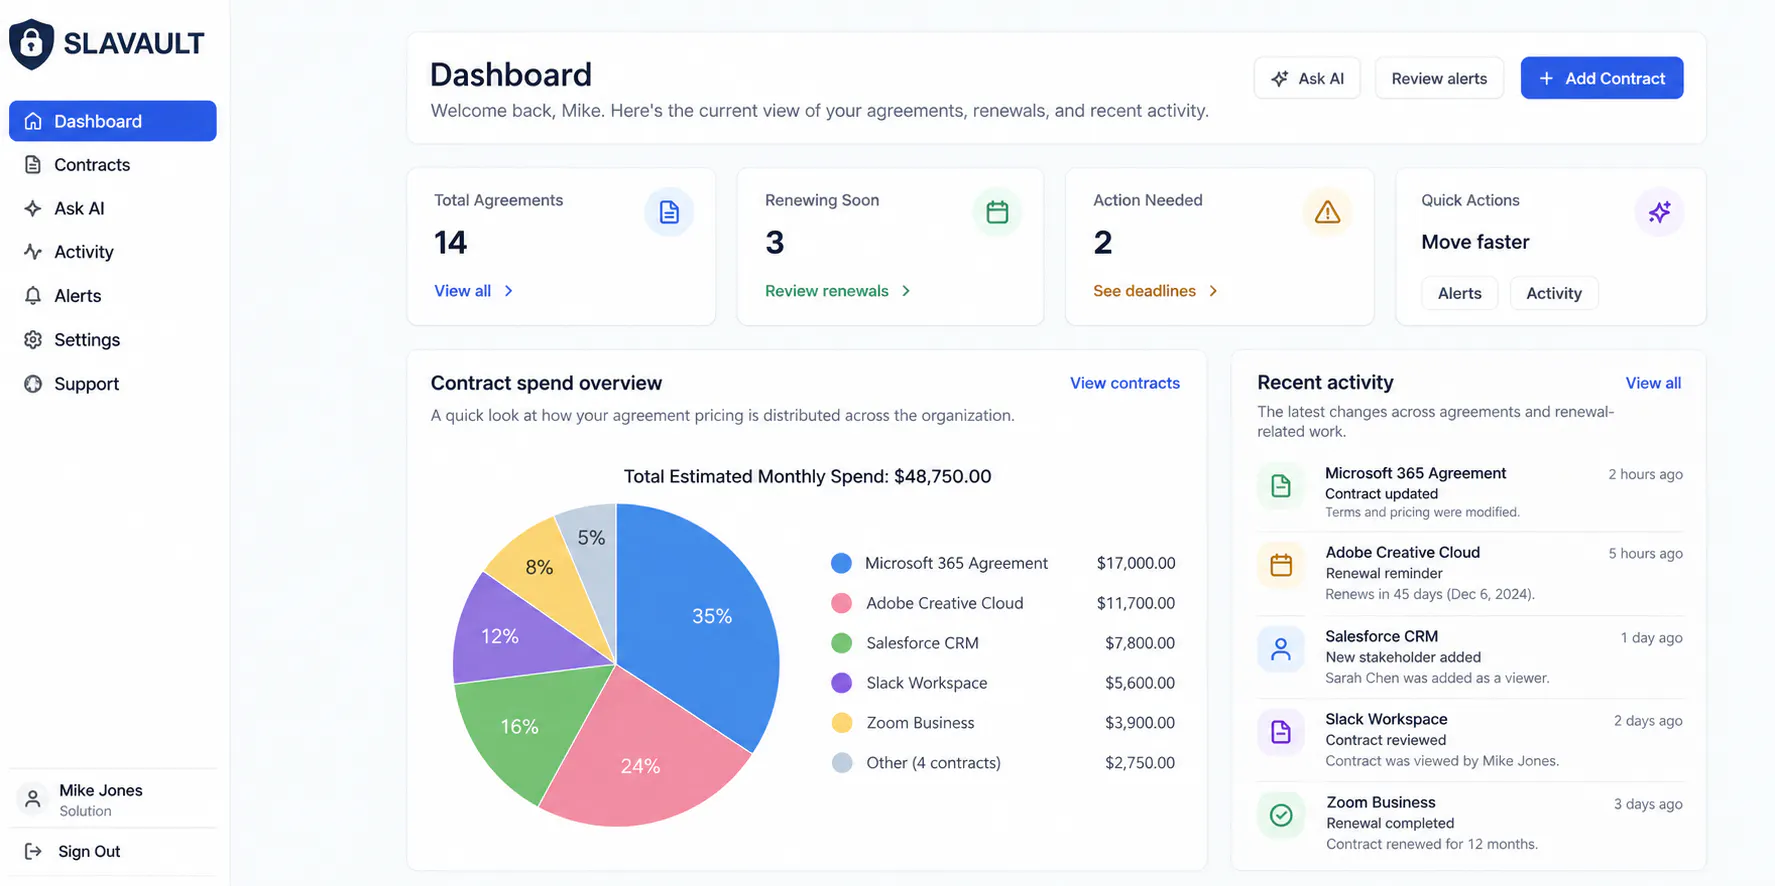The image size is (1775, 886).
Task: Click the green file icon beside Microsoft 365 activity
Action: (1281, 486)
